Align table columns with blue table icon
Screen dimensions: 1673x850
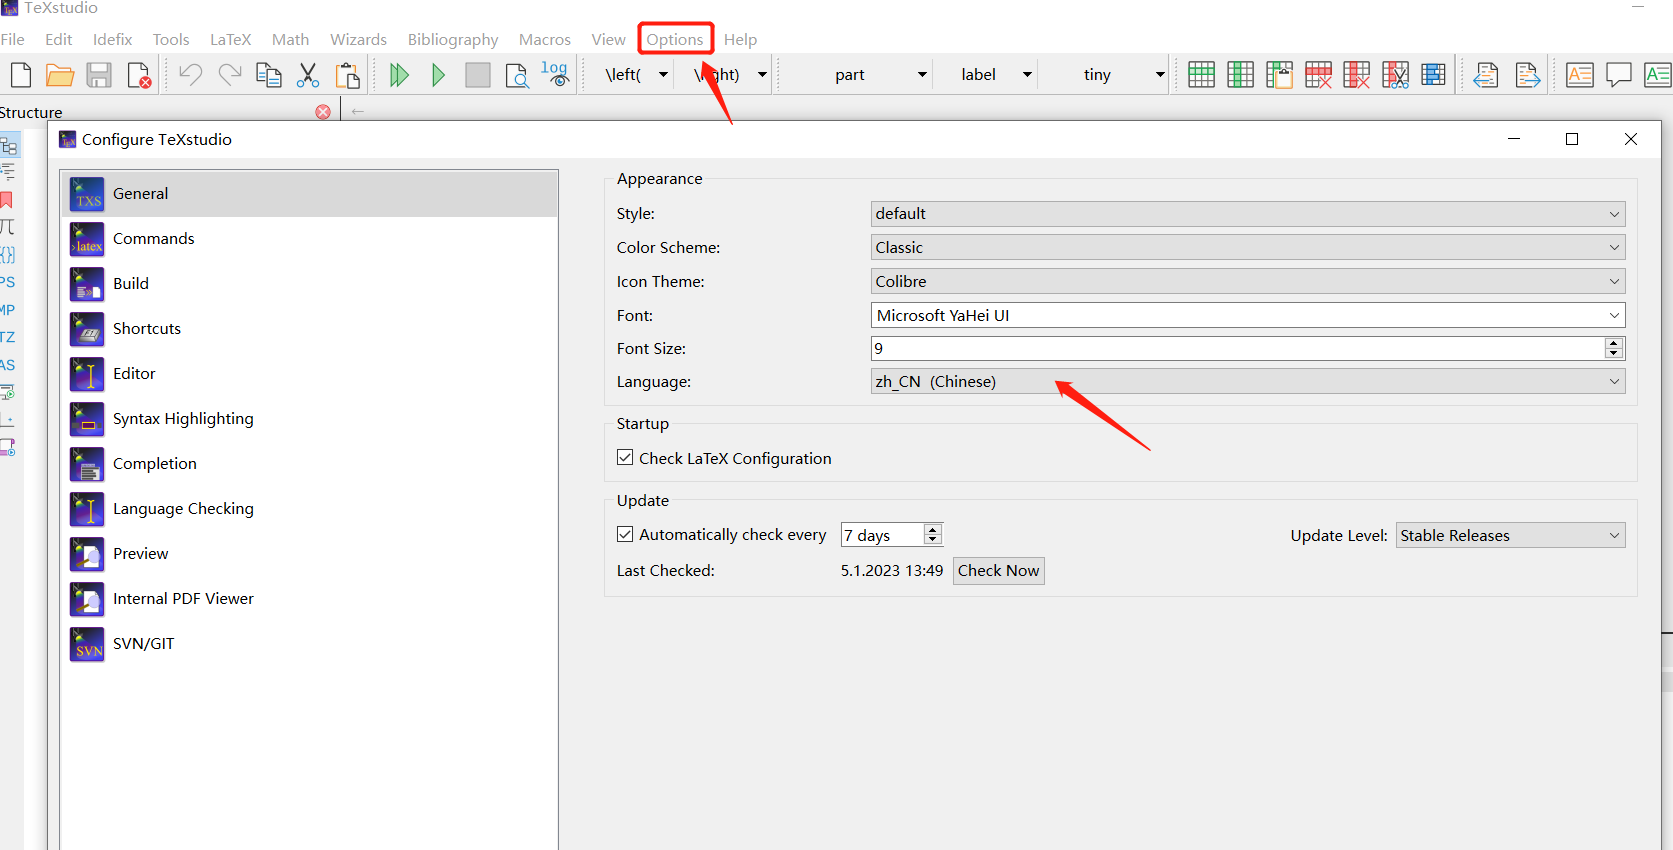coord(1434,75)
